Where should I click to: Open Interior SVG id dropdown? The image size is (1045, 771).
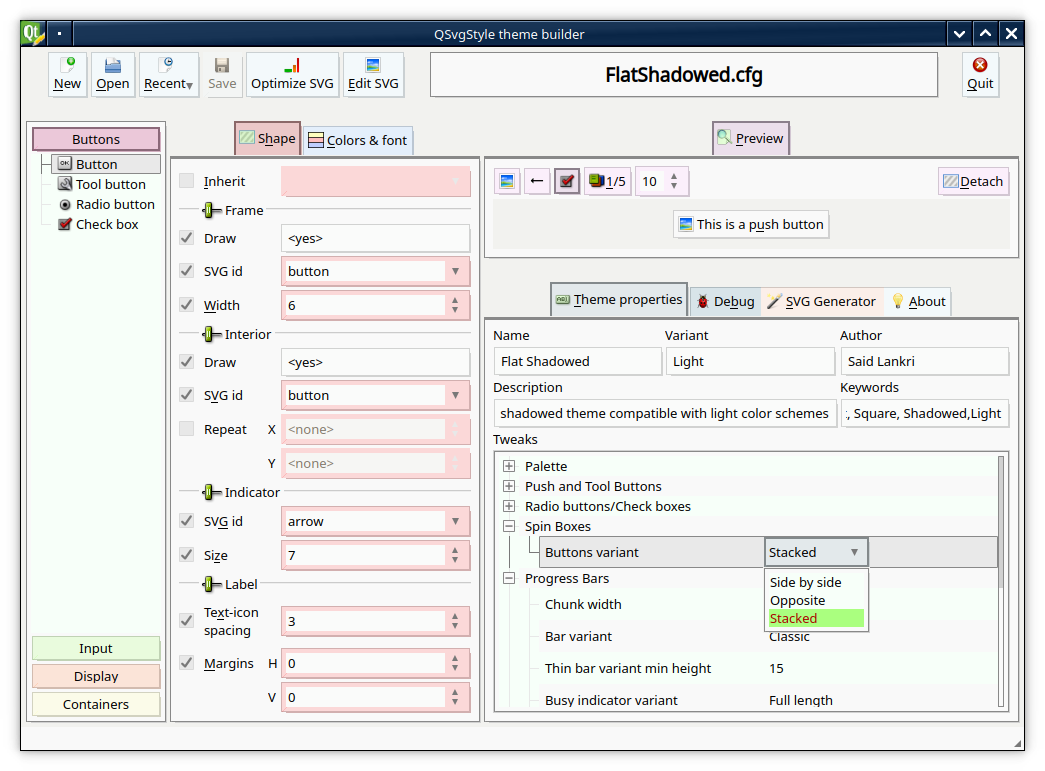(x=375, y=395)
